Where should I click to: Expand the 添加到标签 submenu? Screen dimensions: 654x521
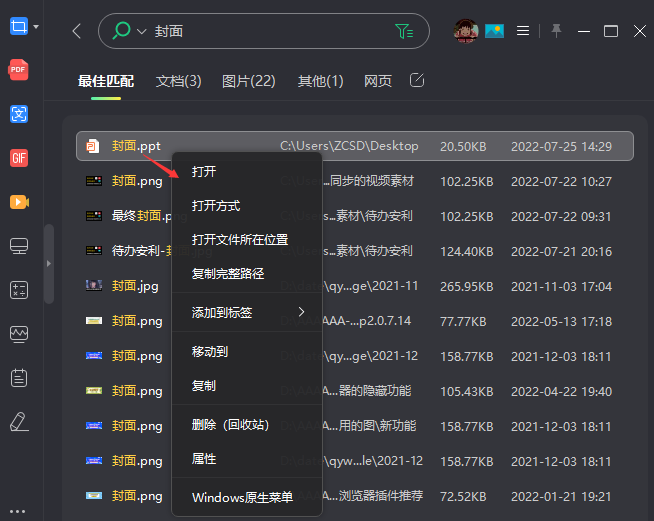point(301,312)
